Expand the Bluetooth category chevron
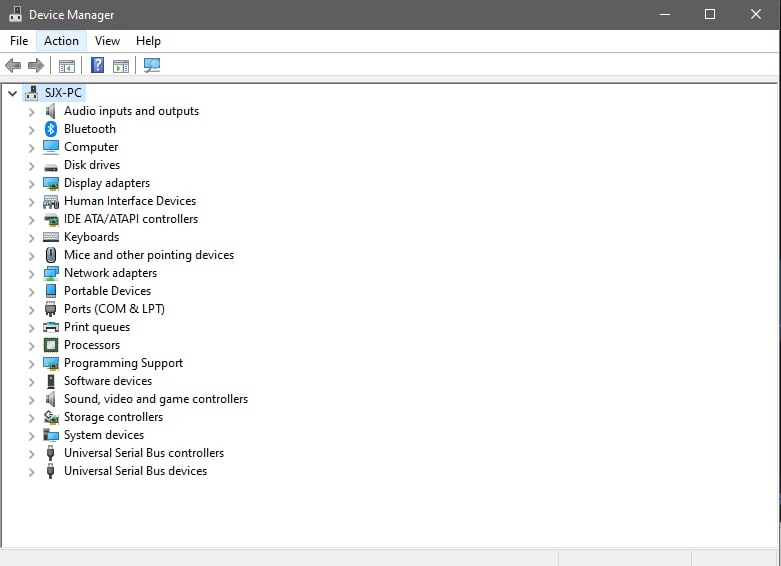This screenshot has height=566, width=781. [x=31, y=130]
